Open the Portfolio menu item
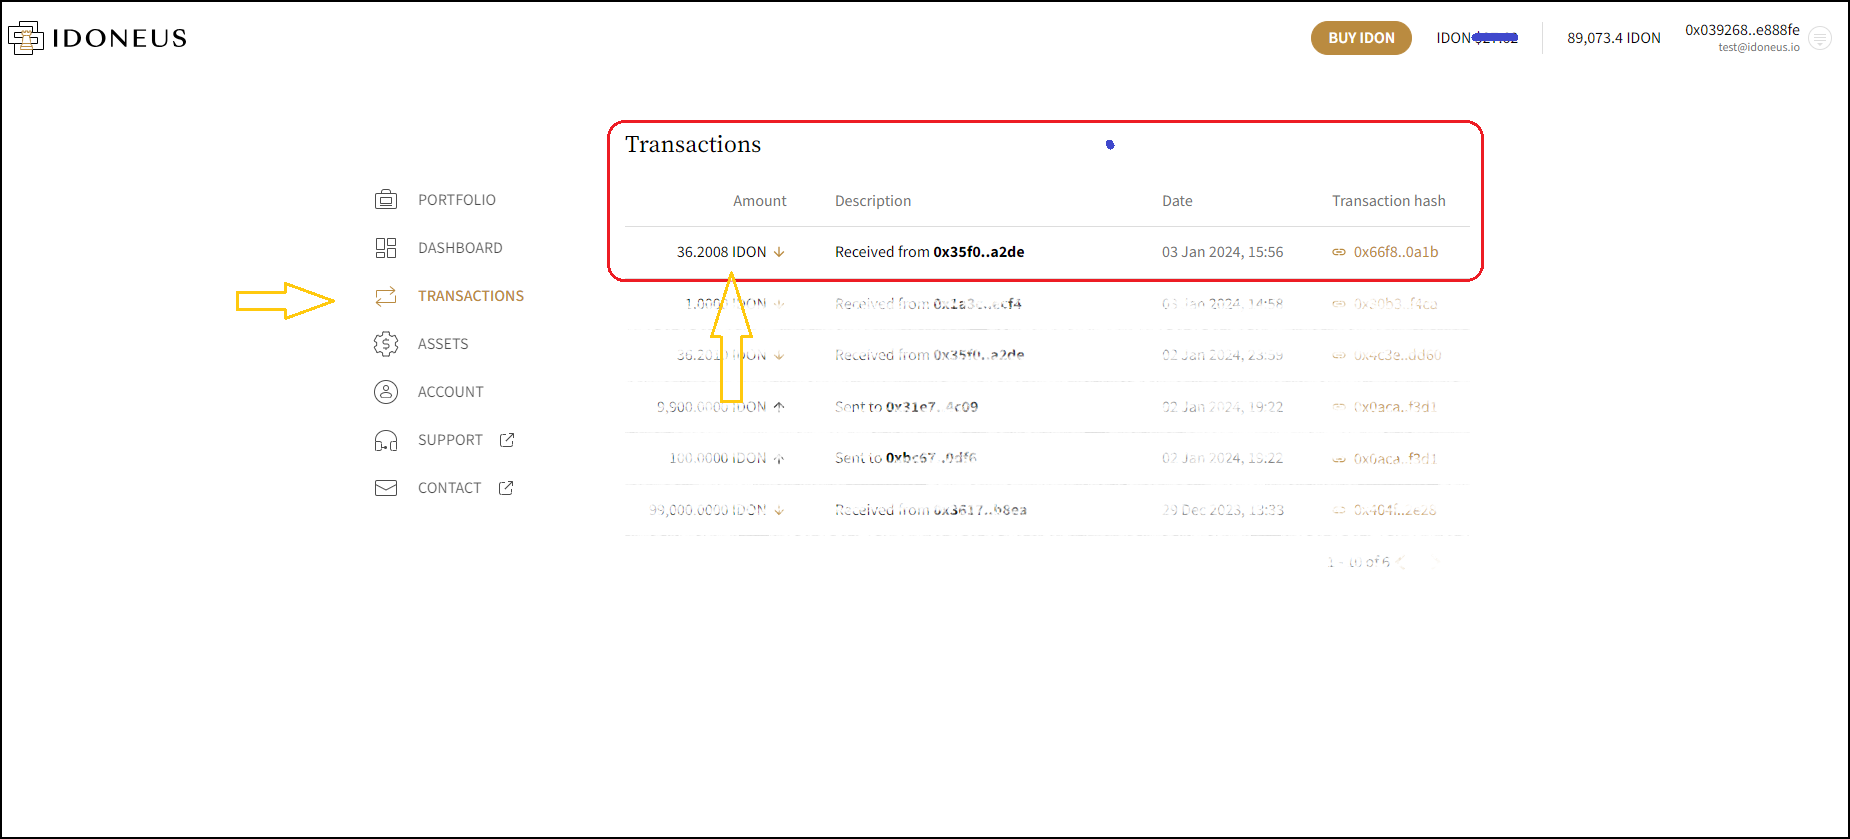The image size is (1850, 839). click(x=456, y=200)
